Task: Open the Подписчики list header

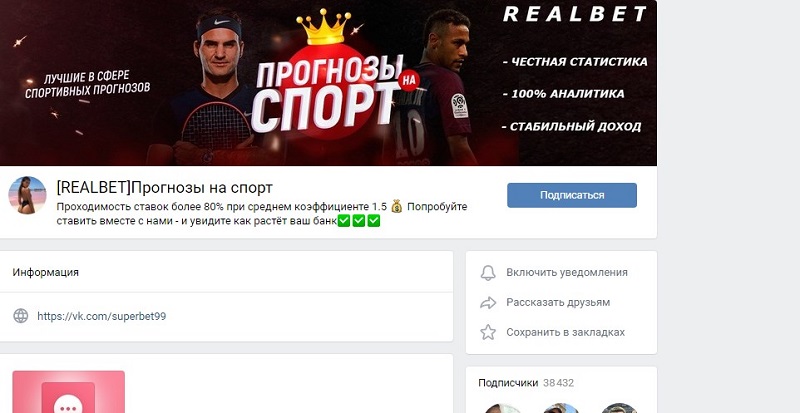Action: 508,383
